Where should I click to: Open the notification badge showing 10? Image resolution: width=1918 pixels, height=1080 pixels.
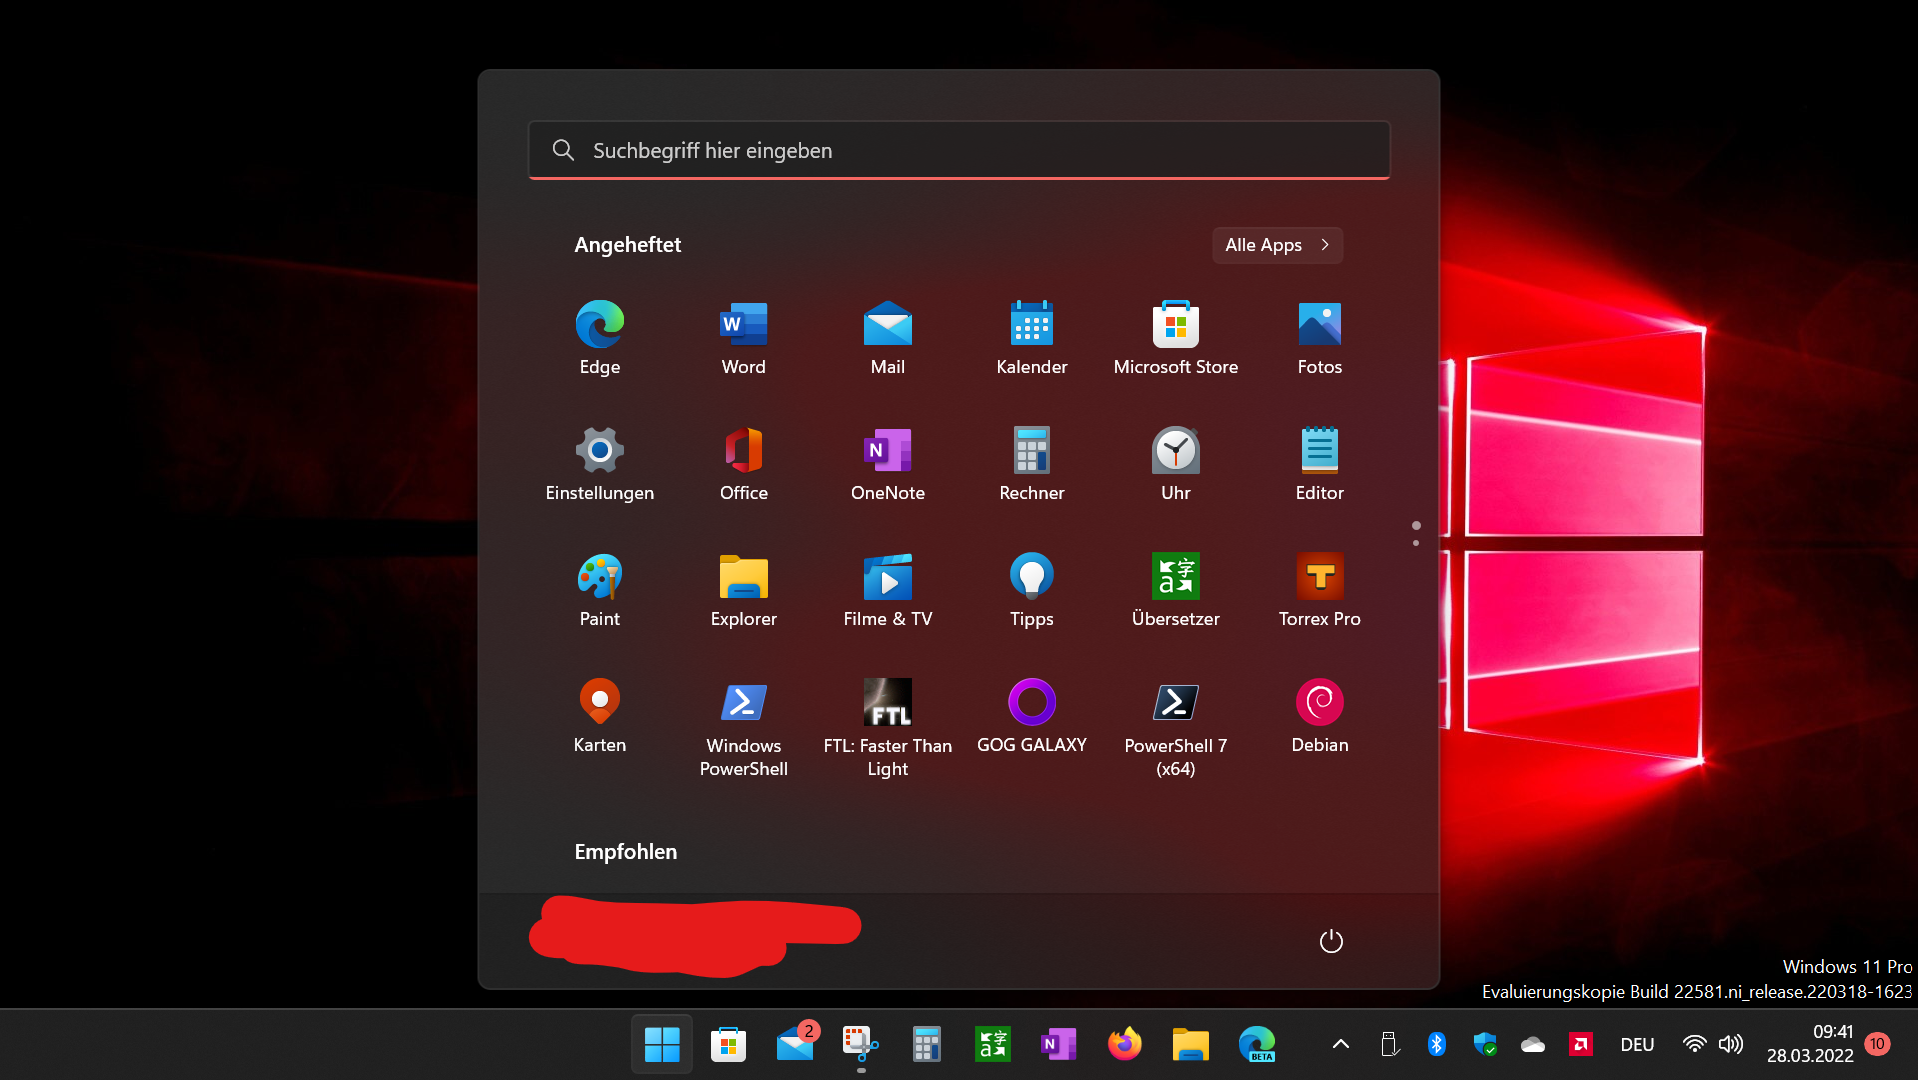click(x=1877, y=1044)
